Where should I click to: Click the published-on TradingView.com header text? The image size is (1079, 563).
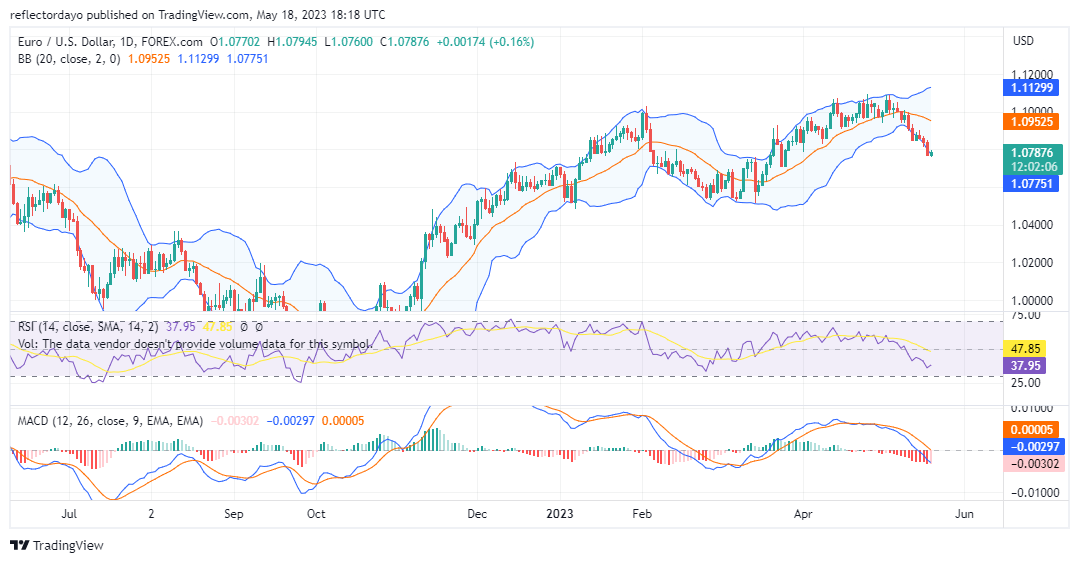point(197,14)
